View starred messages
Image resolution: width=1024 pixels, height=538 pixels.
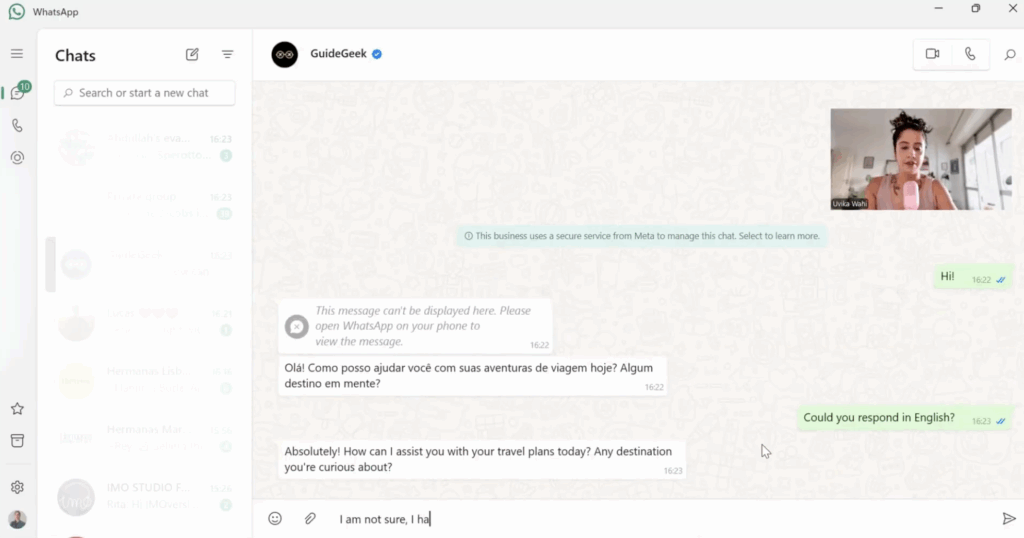[x=17, y=409]
